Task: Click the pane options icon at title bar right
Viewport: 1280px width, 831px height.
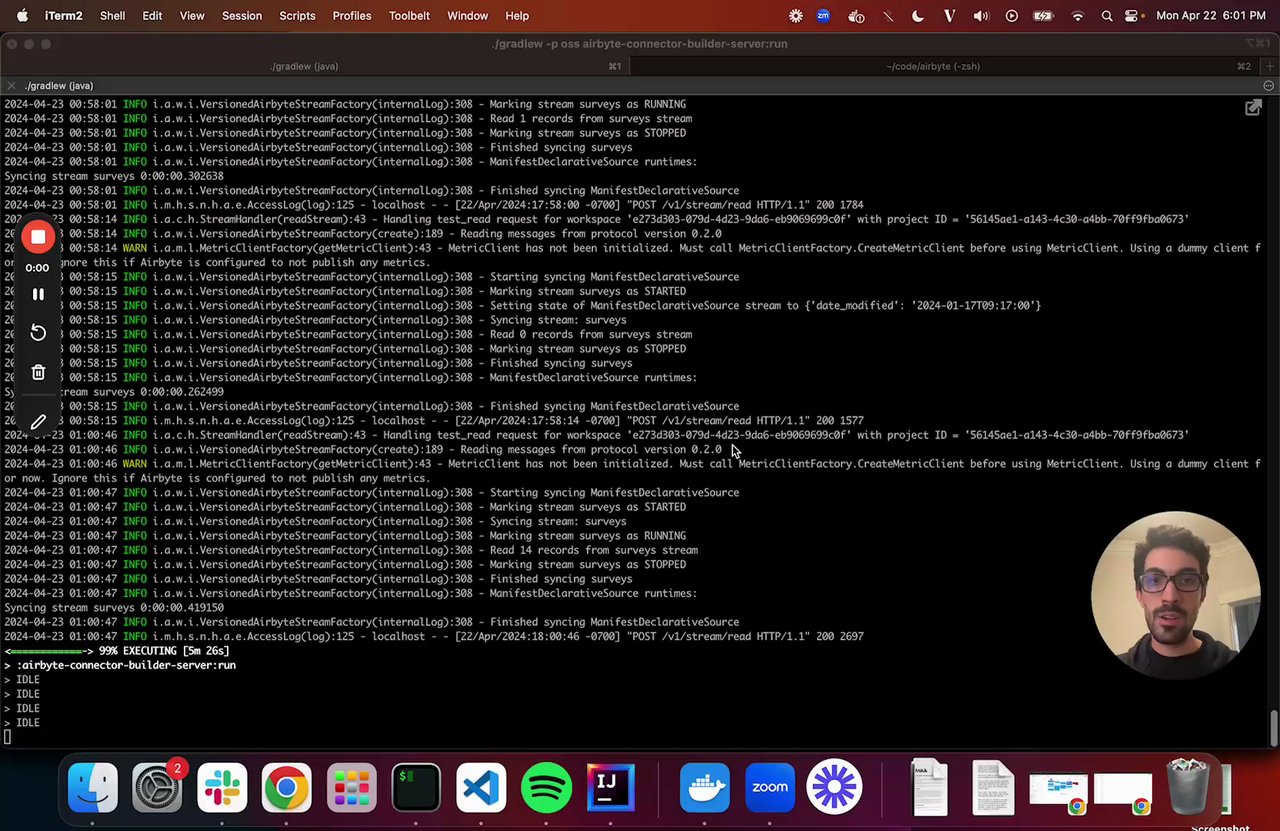Action: 1269,86
